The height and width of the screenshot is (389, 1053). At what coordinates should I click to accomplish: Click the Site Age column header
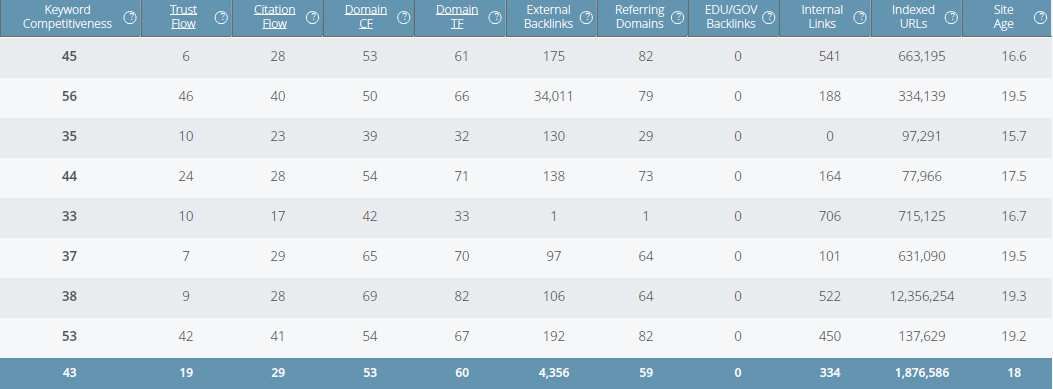pos(1003,17)
